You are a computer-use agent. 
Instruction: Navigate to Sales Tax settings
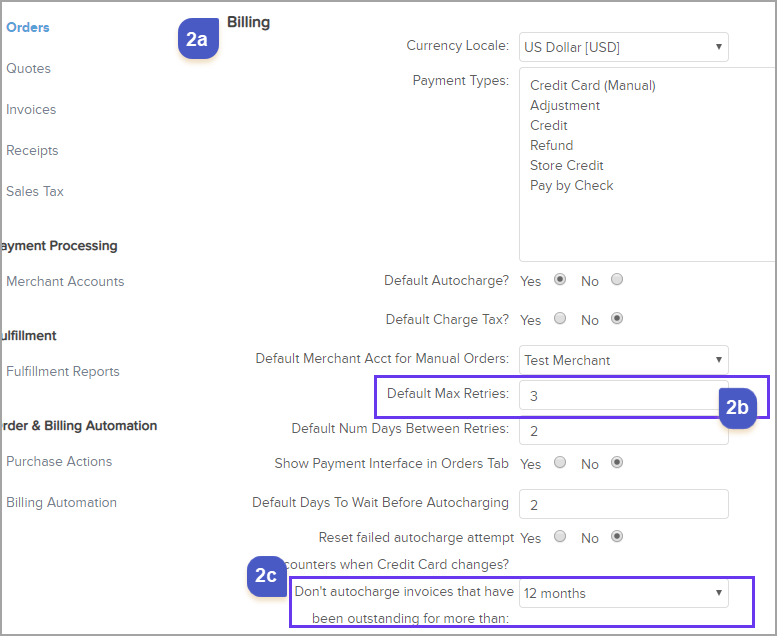tap(35, 191)
